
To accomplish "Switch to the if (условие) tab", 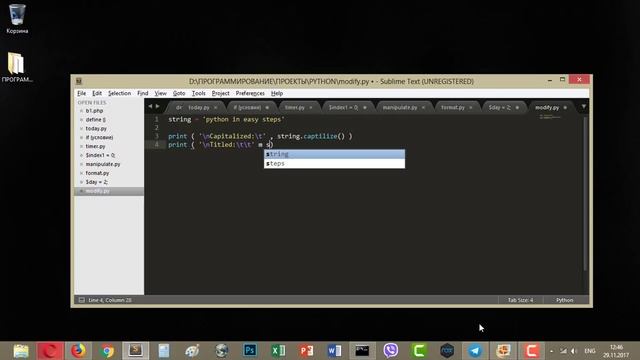I will 247,107.
